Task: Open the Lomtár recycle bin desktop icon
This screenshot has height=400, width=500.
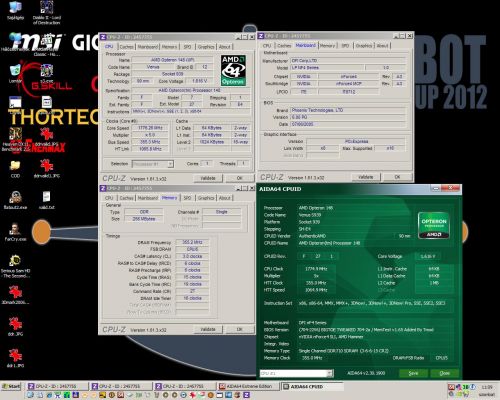Action: pos(15,74)
